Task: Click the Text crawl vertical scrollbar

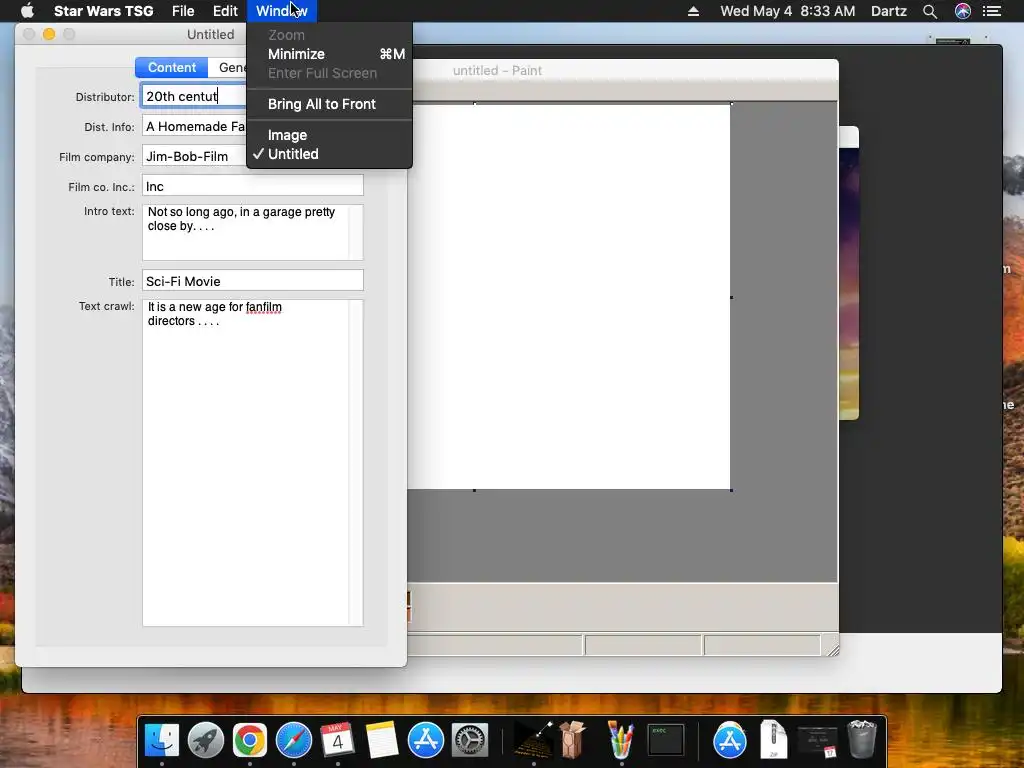Action: 356,463
